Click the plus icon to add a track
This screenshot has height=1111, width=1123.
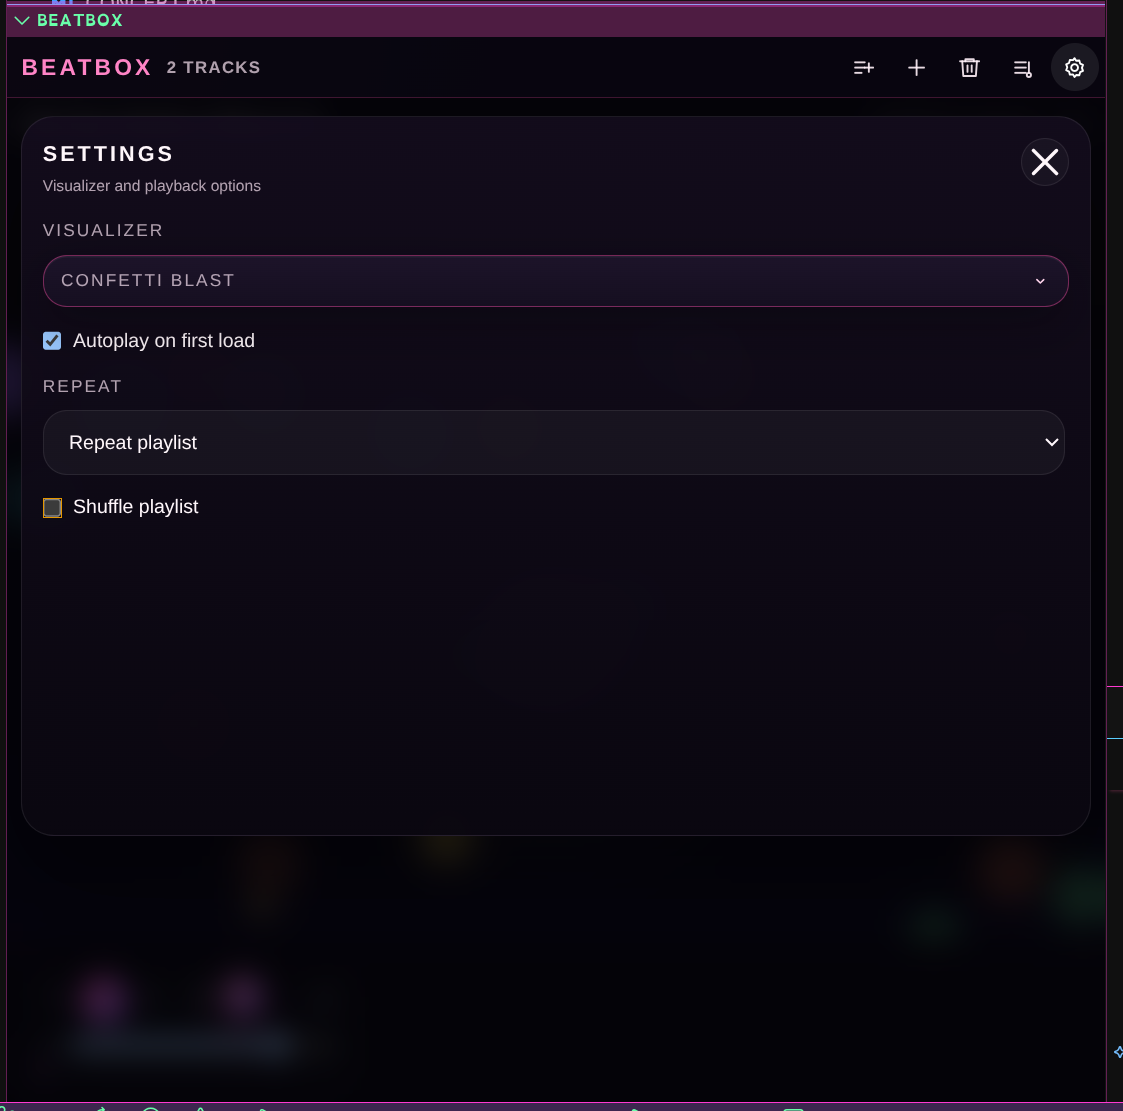(916, 67)
